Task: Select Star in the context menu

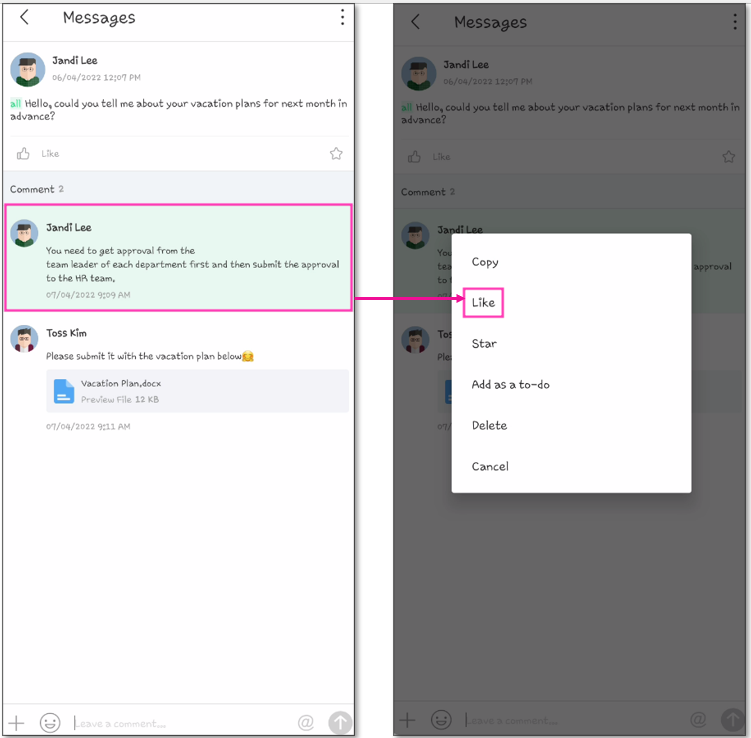Action: coord(484,344)
